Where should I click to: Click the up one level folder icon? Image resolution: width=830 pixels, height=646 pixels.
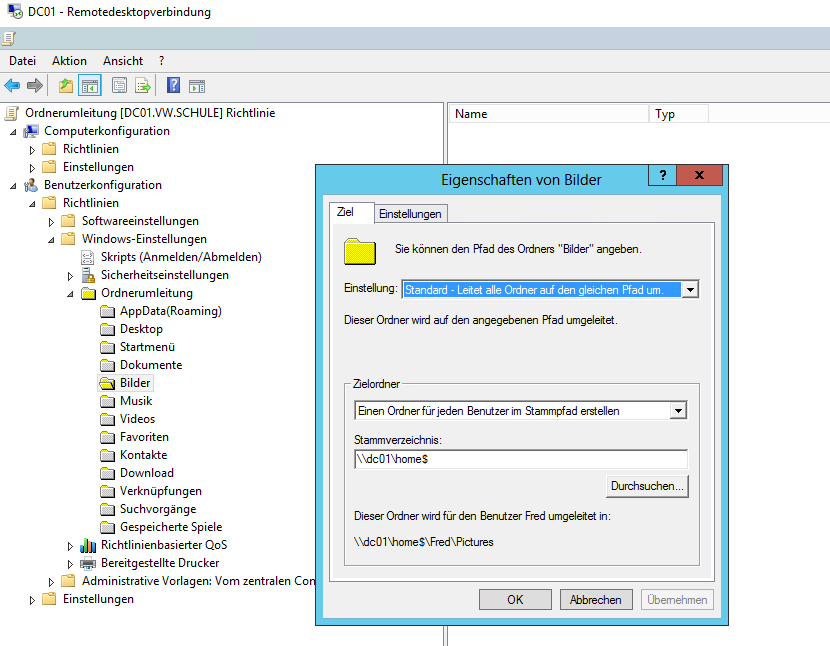tap(66, 86)
